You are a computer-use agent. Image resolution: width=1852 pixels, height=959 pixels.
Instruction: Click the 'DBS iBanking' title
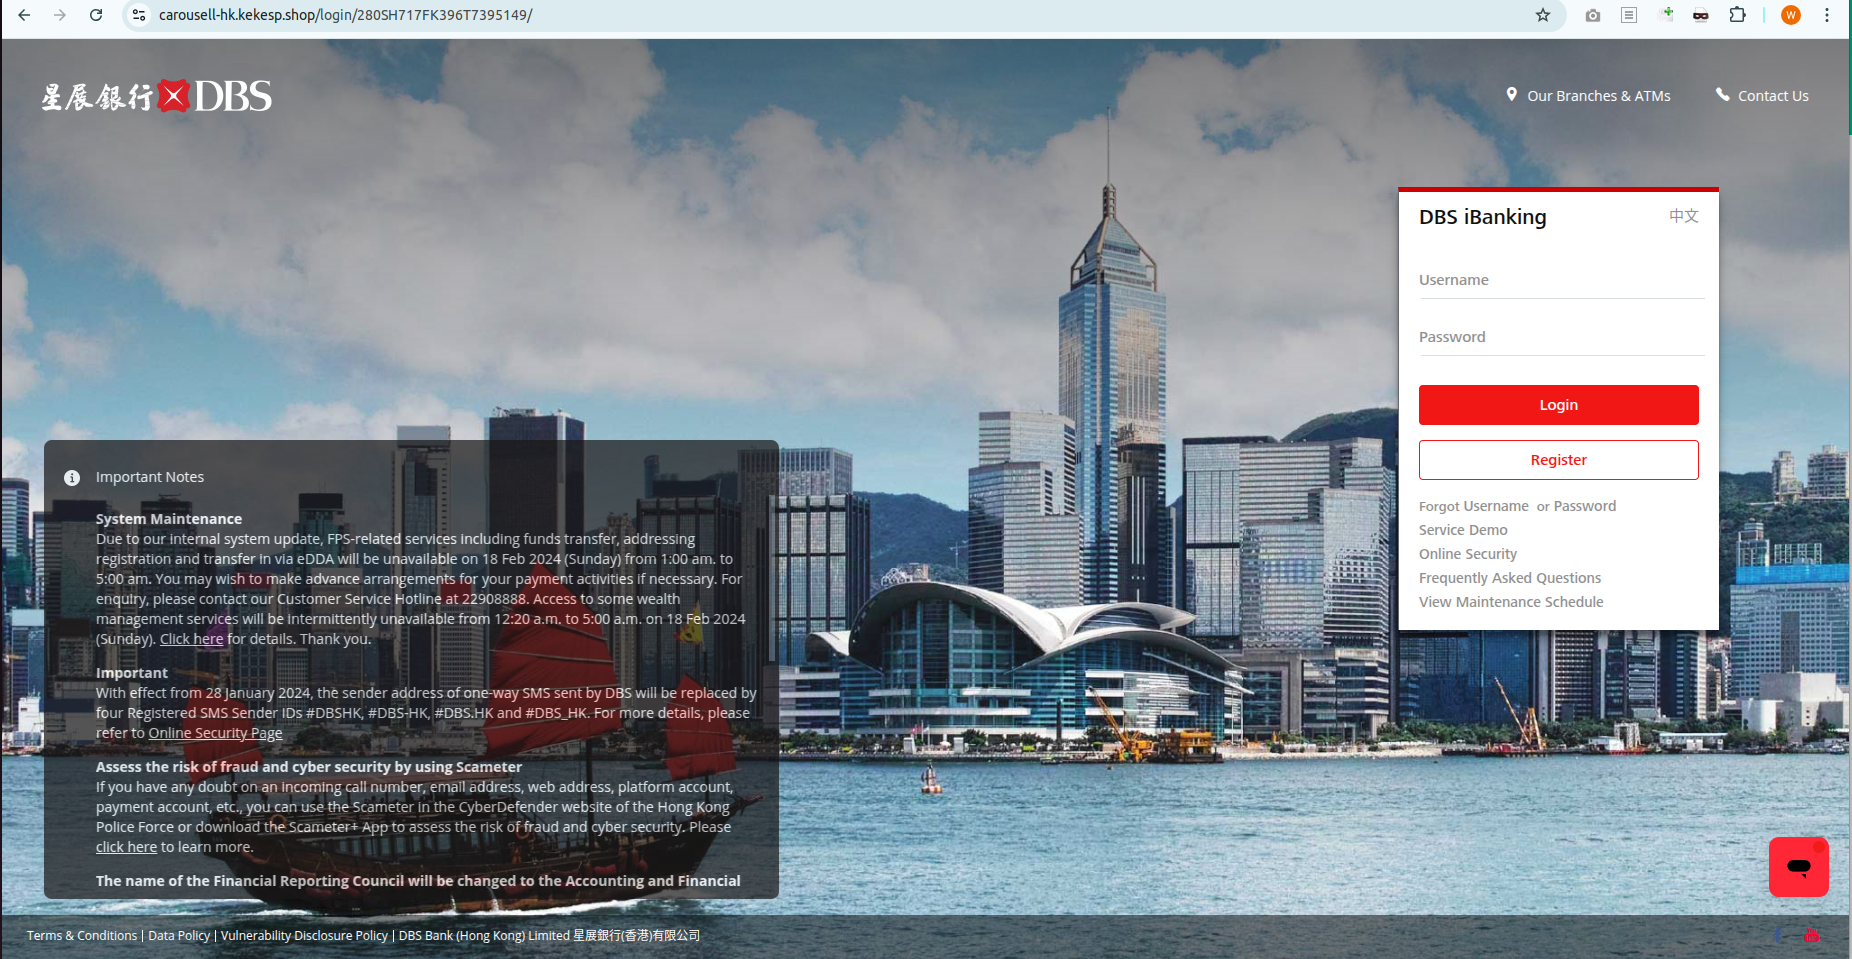pos(1482,217)
